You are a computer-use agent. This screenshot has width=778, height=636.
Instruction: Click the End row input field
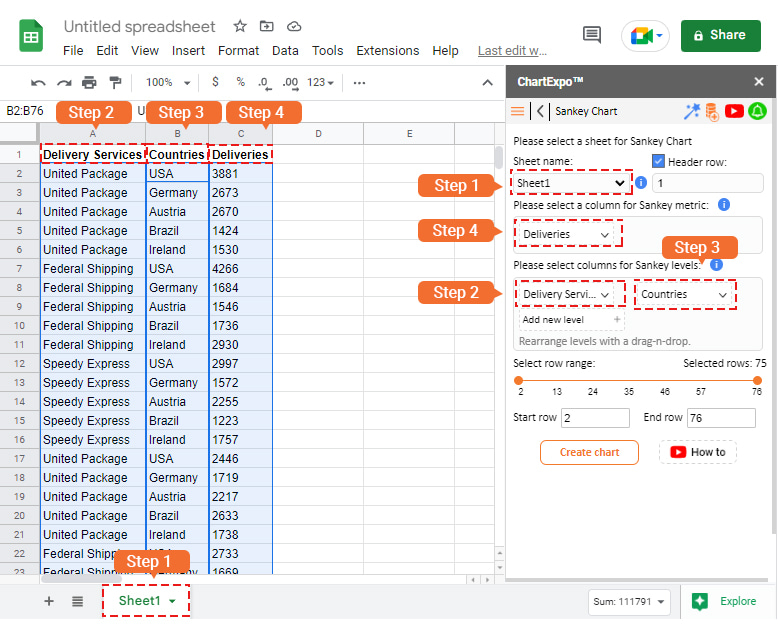[x=721, y=418]
